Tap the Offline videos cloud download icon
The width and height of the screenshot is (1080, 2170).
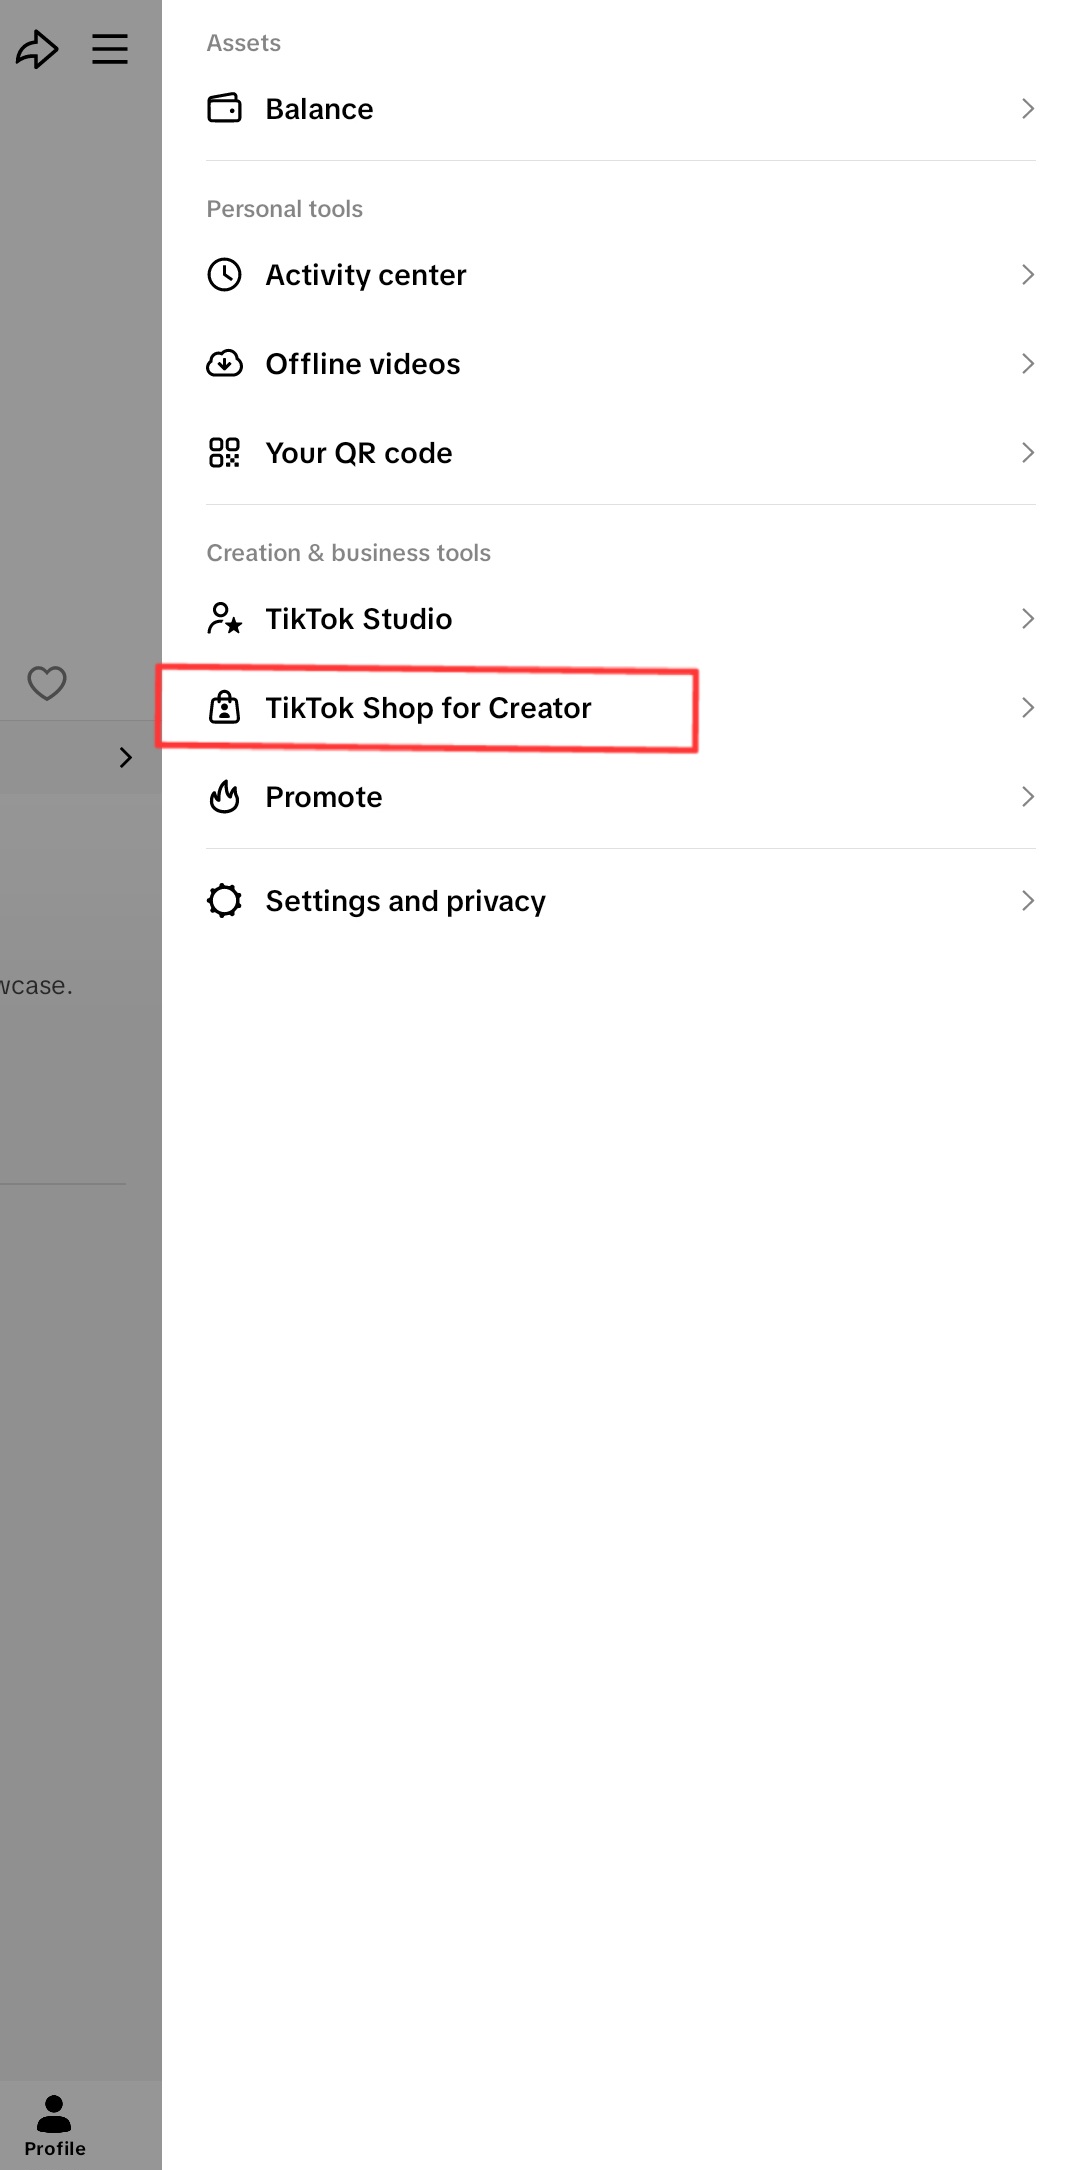click(x=224, y=363)
